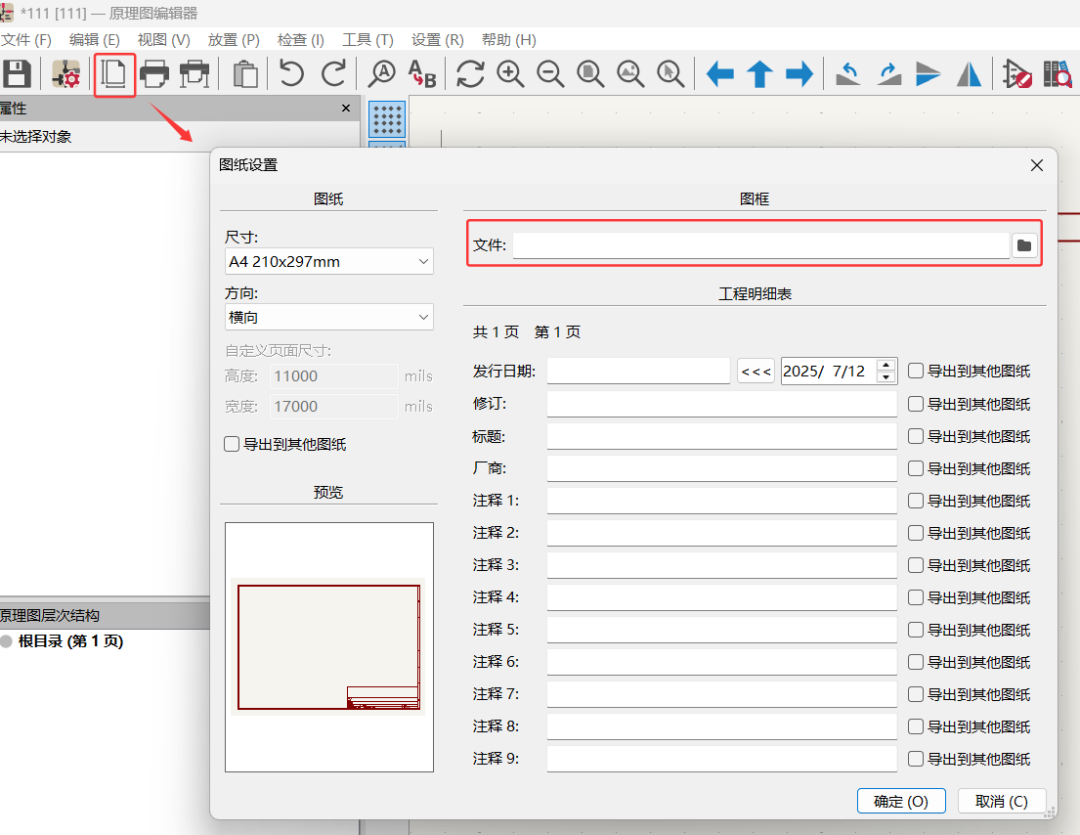
Task: Click the Print icon
Action: pyautogui.click(x=154, y=74)
